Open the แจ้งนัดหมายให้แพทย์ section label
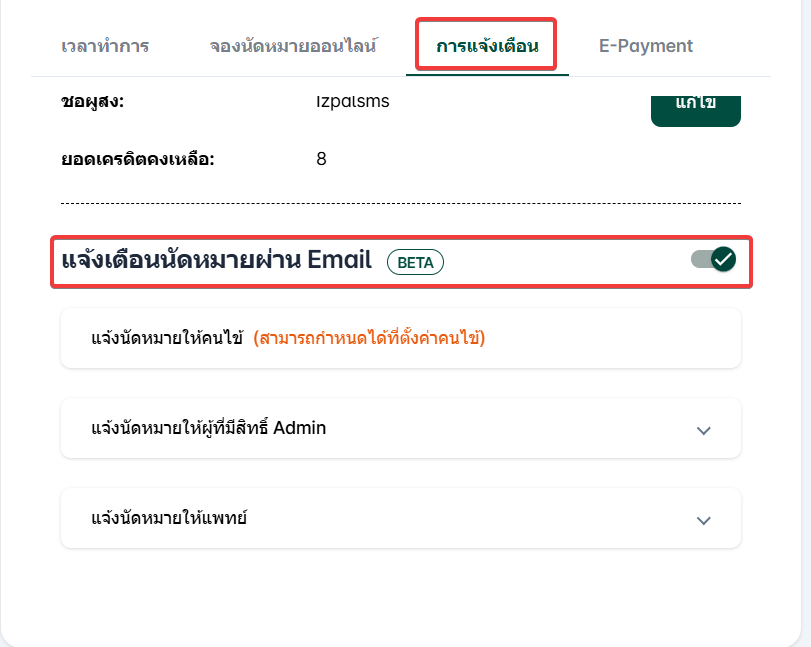Image resolution: width=811 pixels, height=647 pixels. click(169, 518)
